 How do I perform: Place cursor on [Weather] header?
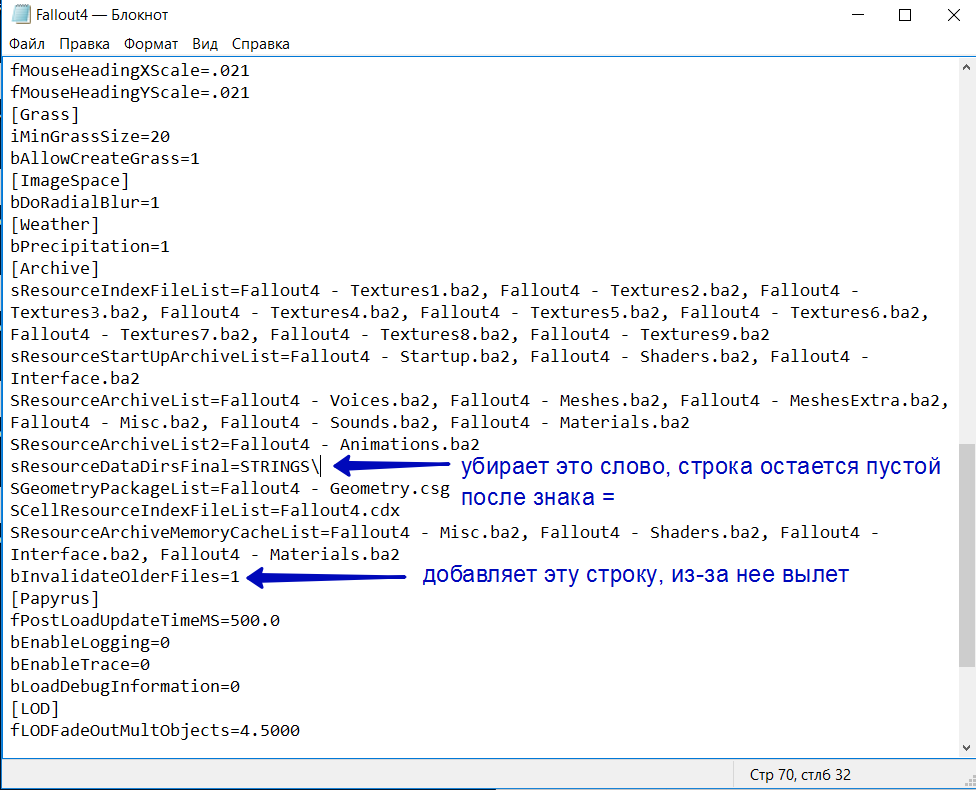[x=55, y=225]
